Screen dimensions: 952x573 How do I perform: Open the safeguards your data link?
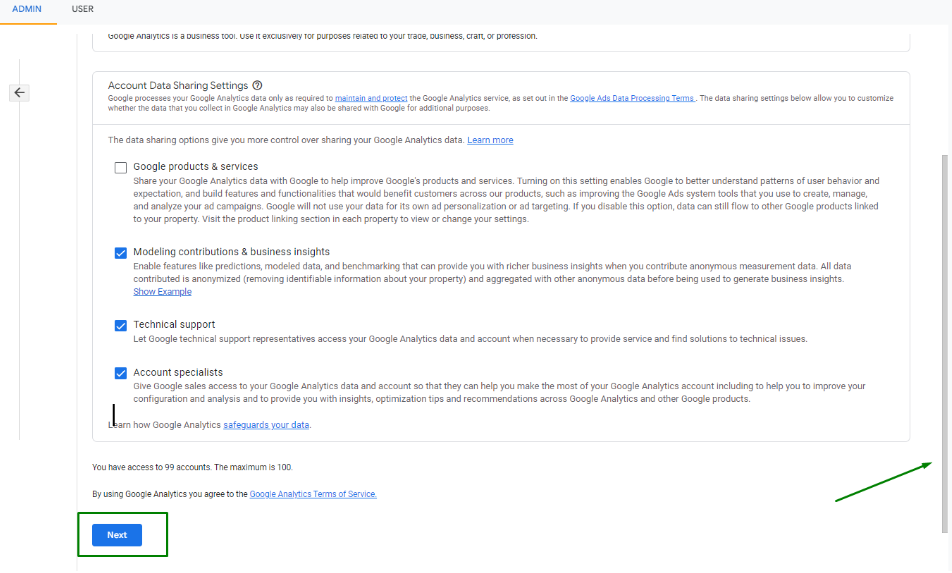pyautogui.click(x=266, y=425)
